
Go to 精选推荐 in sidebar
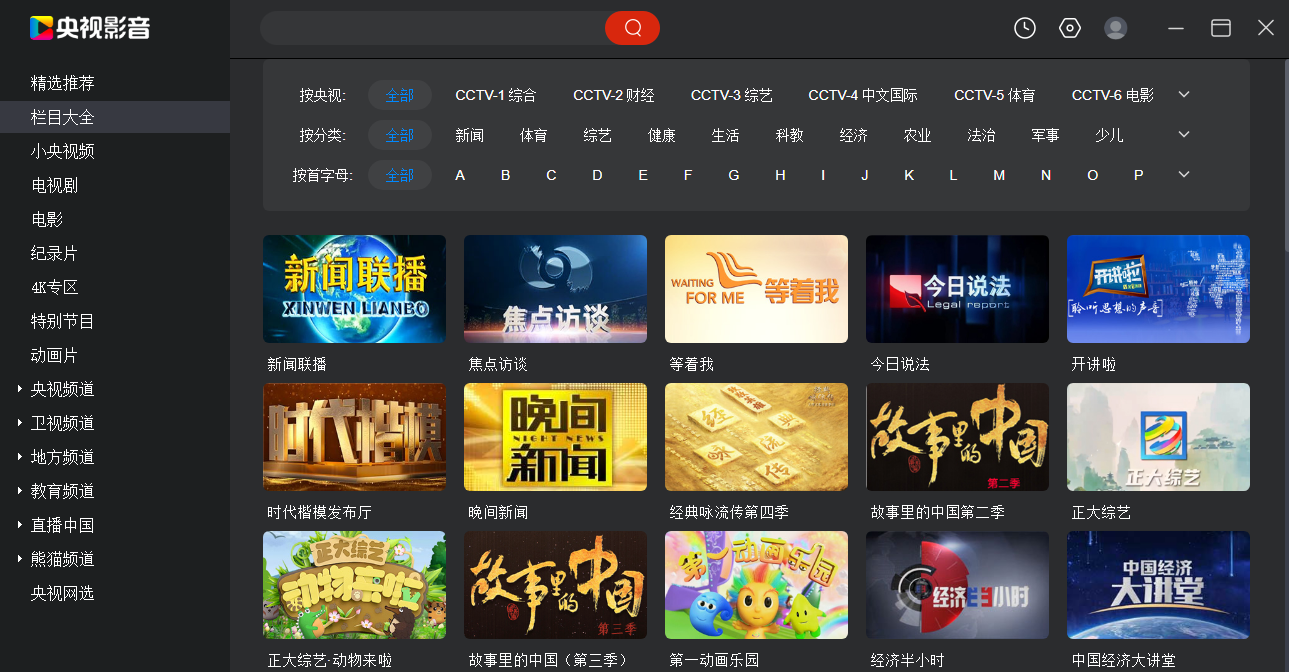pyautogui.click(x=63, y=83)
